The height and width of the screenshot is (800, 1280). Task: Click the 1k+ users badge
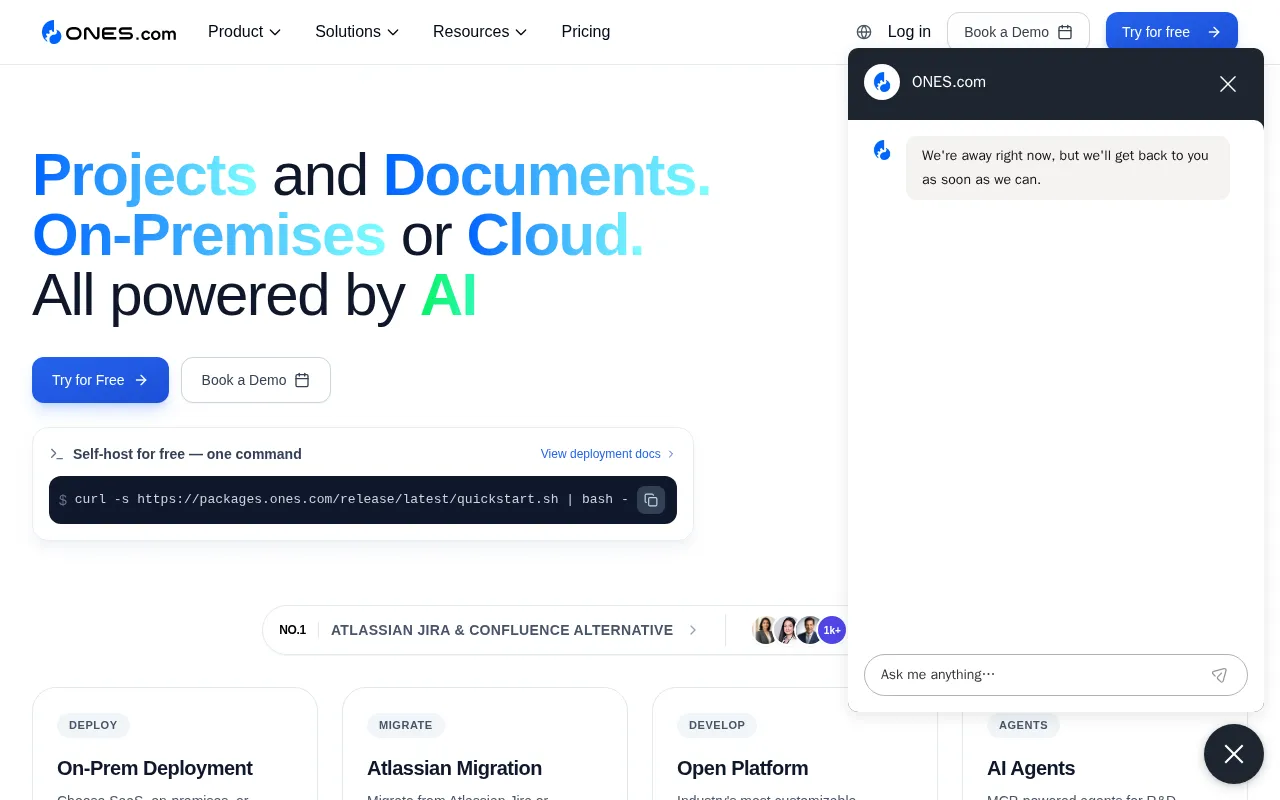[832, 630]
